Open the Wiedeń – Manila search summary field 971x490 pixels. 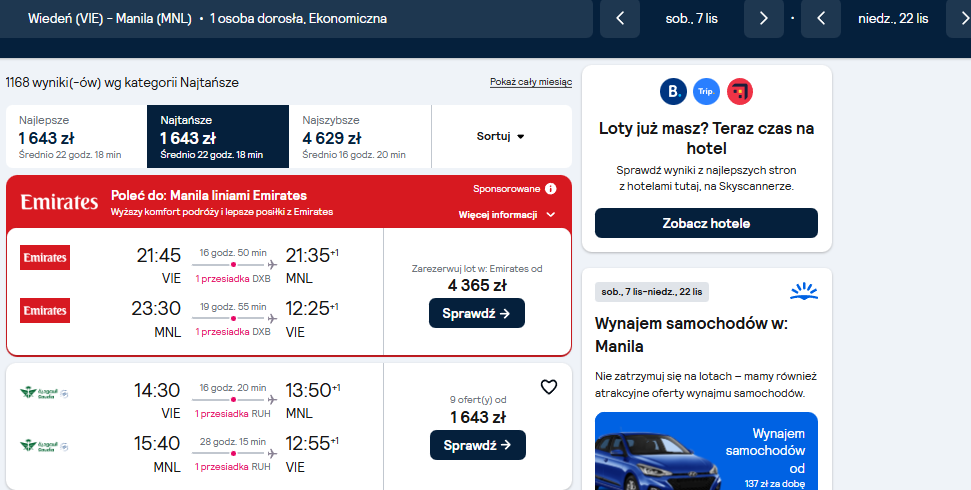click(296, 19)
